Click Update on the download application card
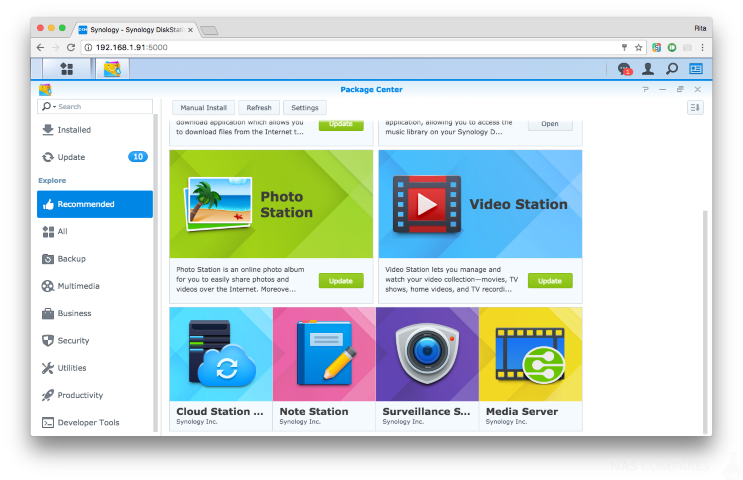Image resolution: width=743 pixels, height=480 pixels. (x=341, y=124)
